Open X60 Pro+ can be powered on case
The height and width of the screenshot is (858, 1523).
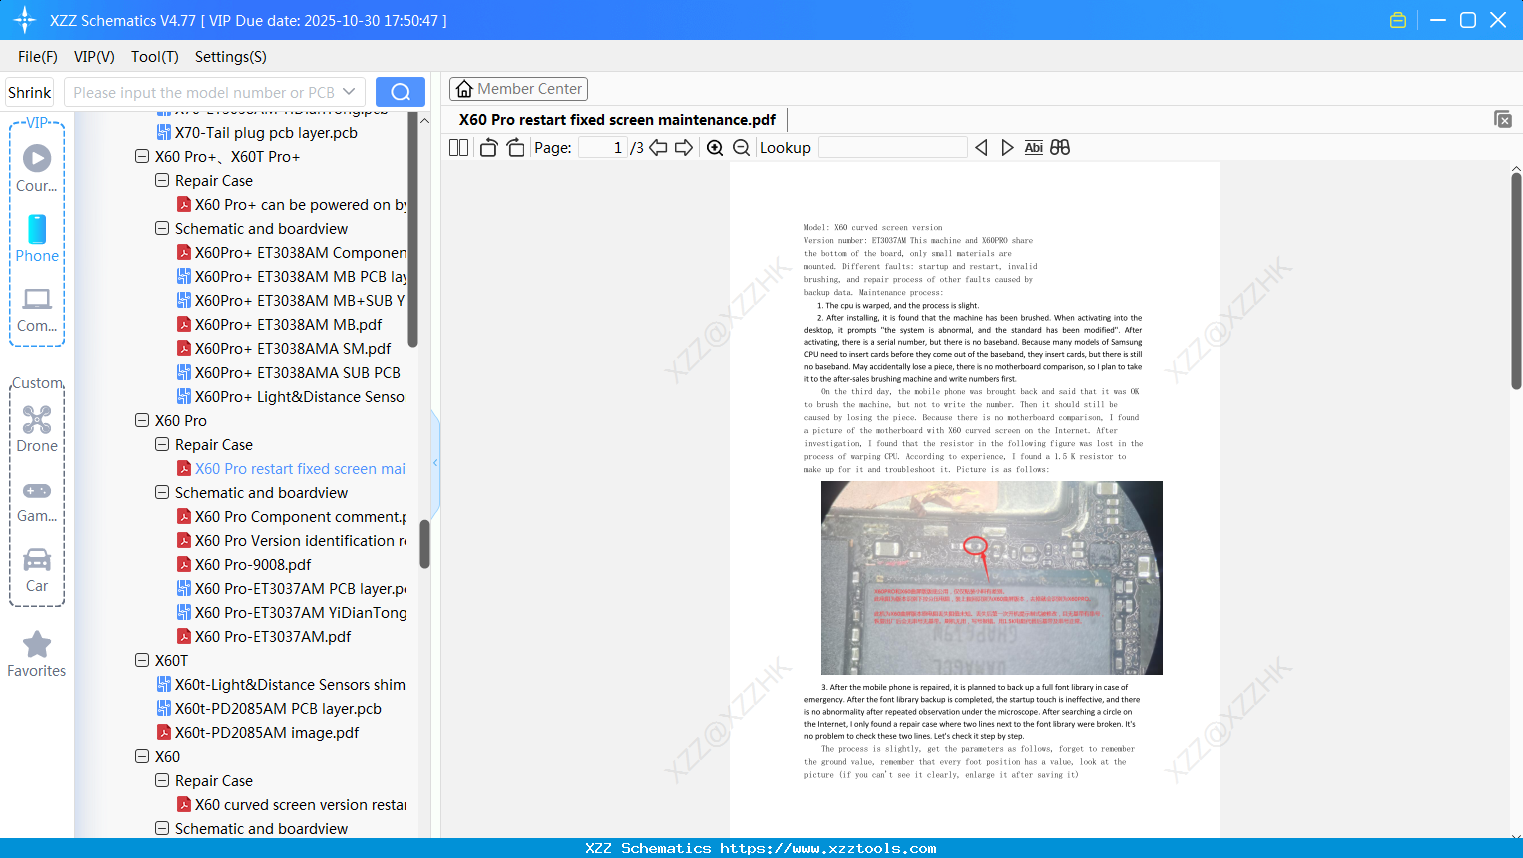(291, 205)
